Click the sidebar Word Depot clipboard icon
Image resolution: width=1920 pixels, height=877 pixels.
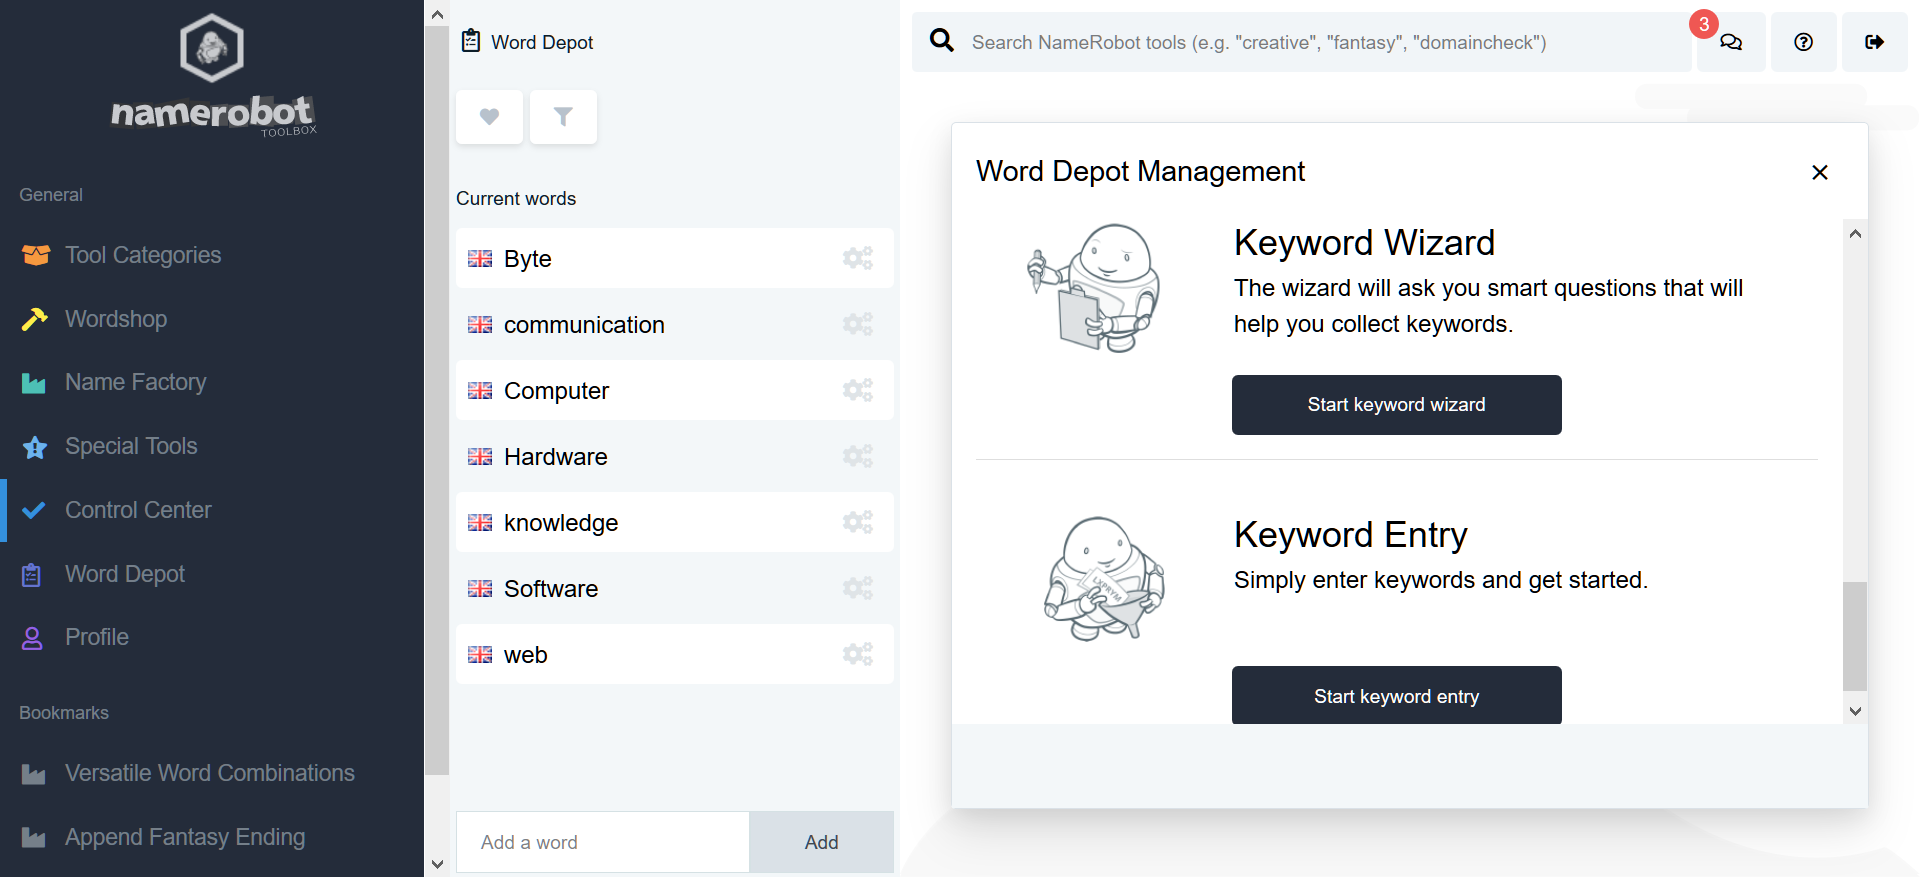pyautogui.click(x=32, y=575)
